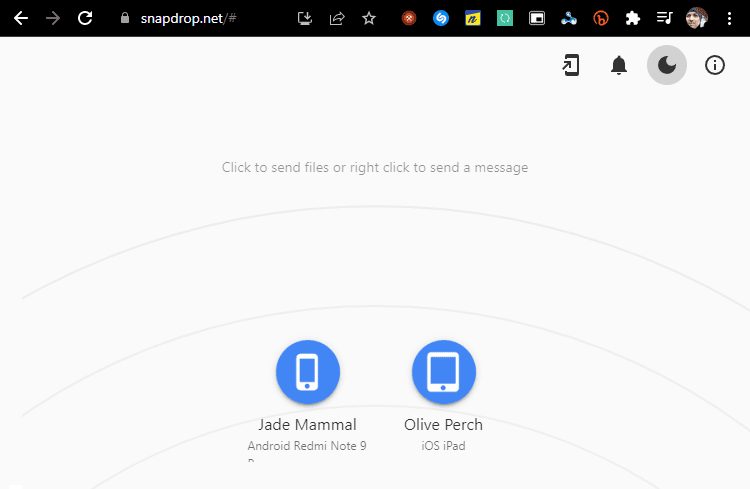Open the blue share-nodes extension

569,18
